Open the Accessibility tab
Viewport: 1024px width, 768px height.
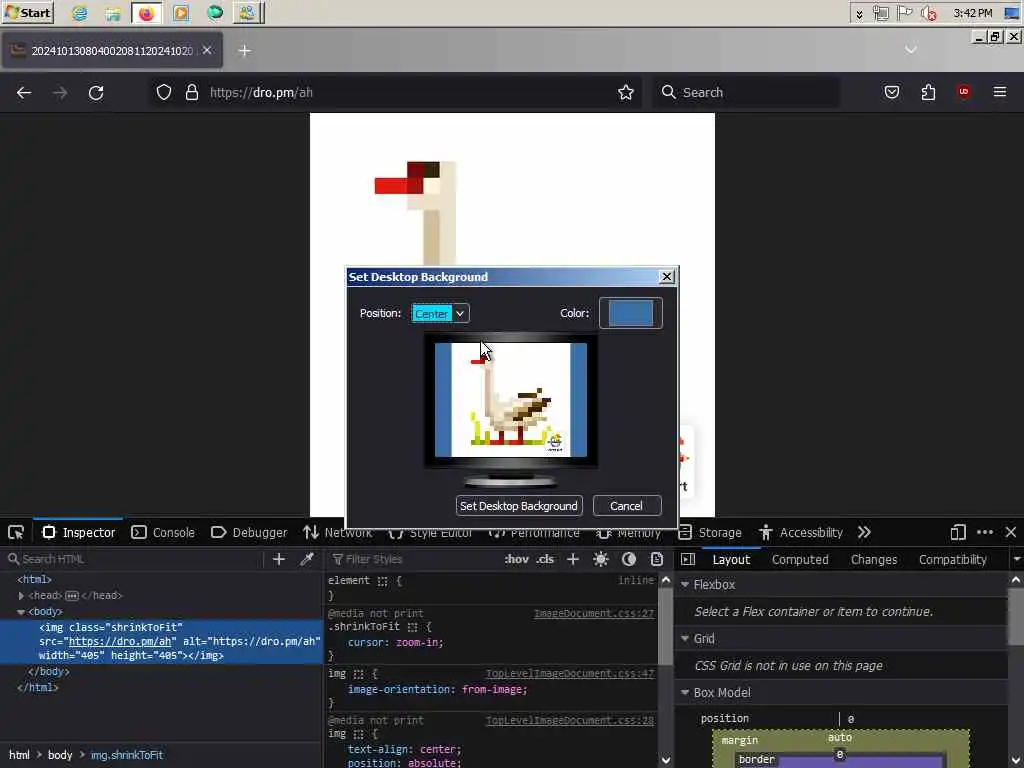coord(801,532)
